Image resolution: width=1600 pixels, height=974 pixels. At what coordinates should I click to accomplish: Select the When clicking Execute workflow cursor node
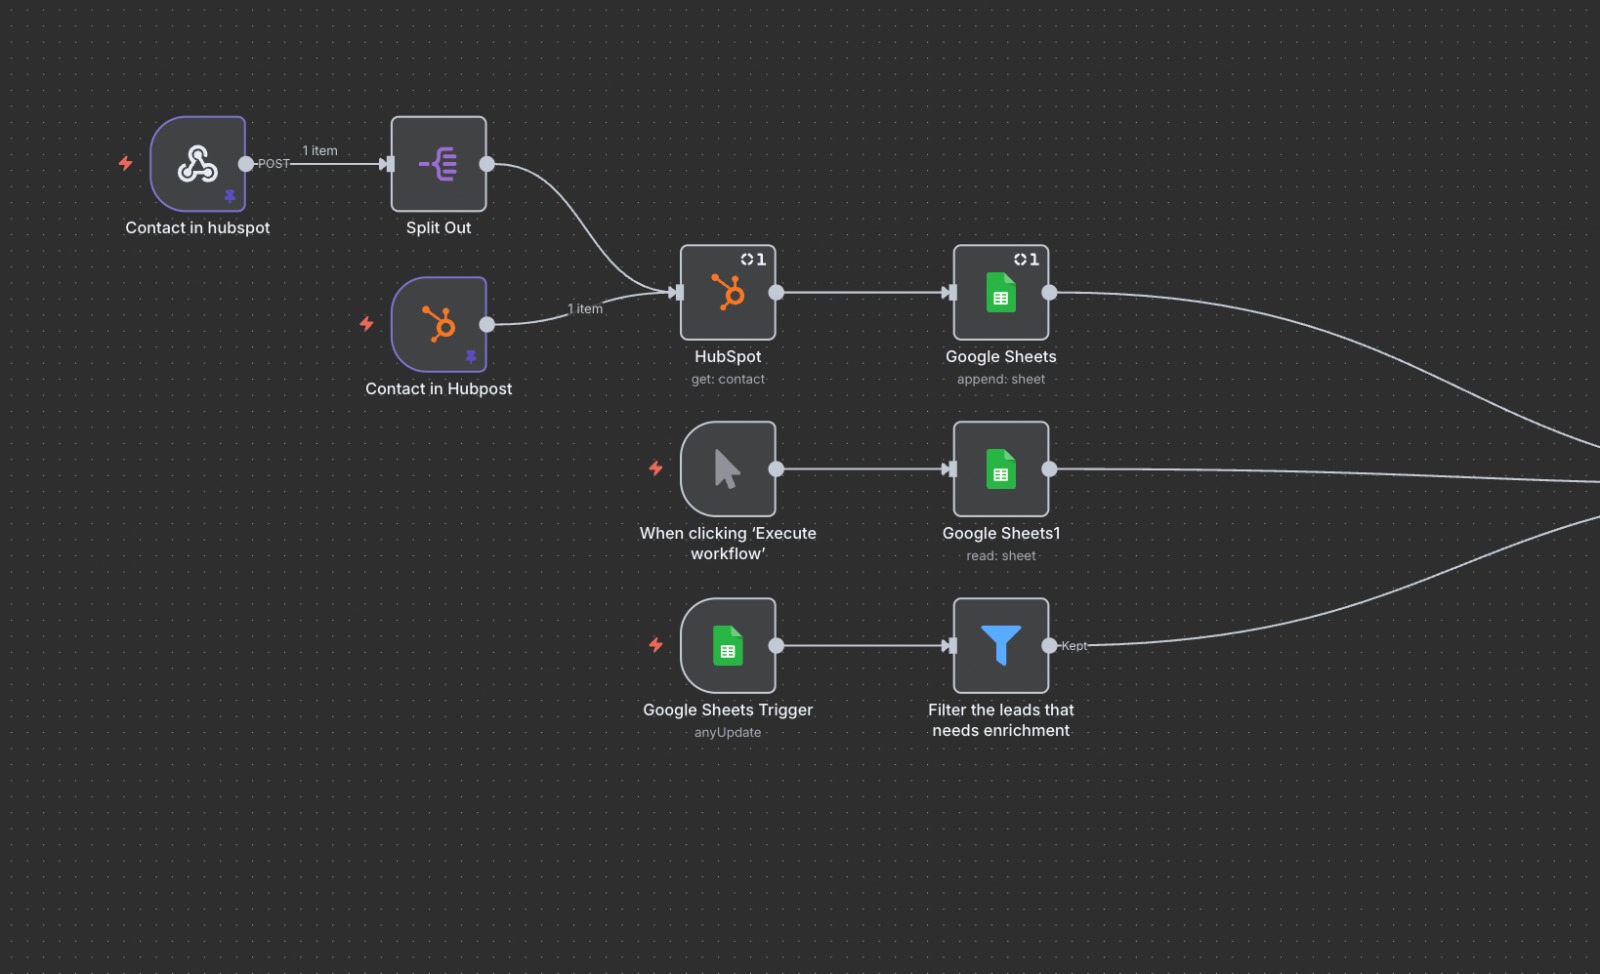727,469
